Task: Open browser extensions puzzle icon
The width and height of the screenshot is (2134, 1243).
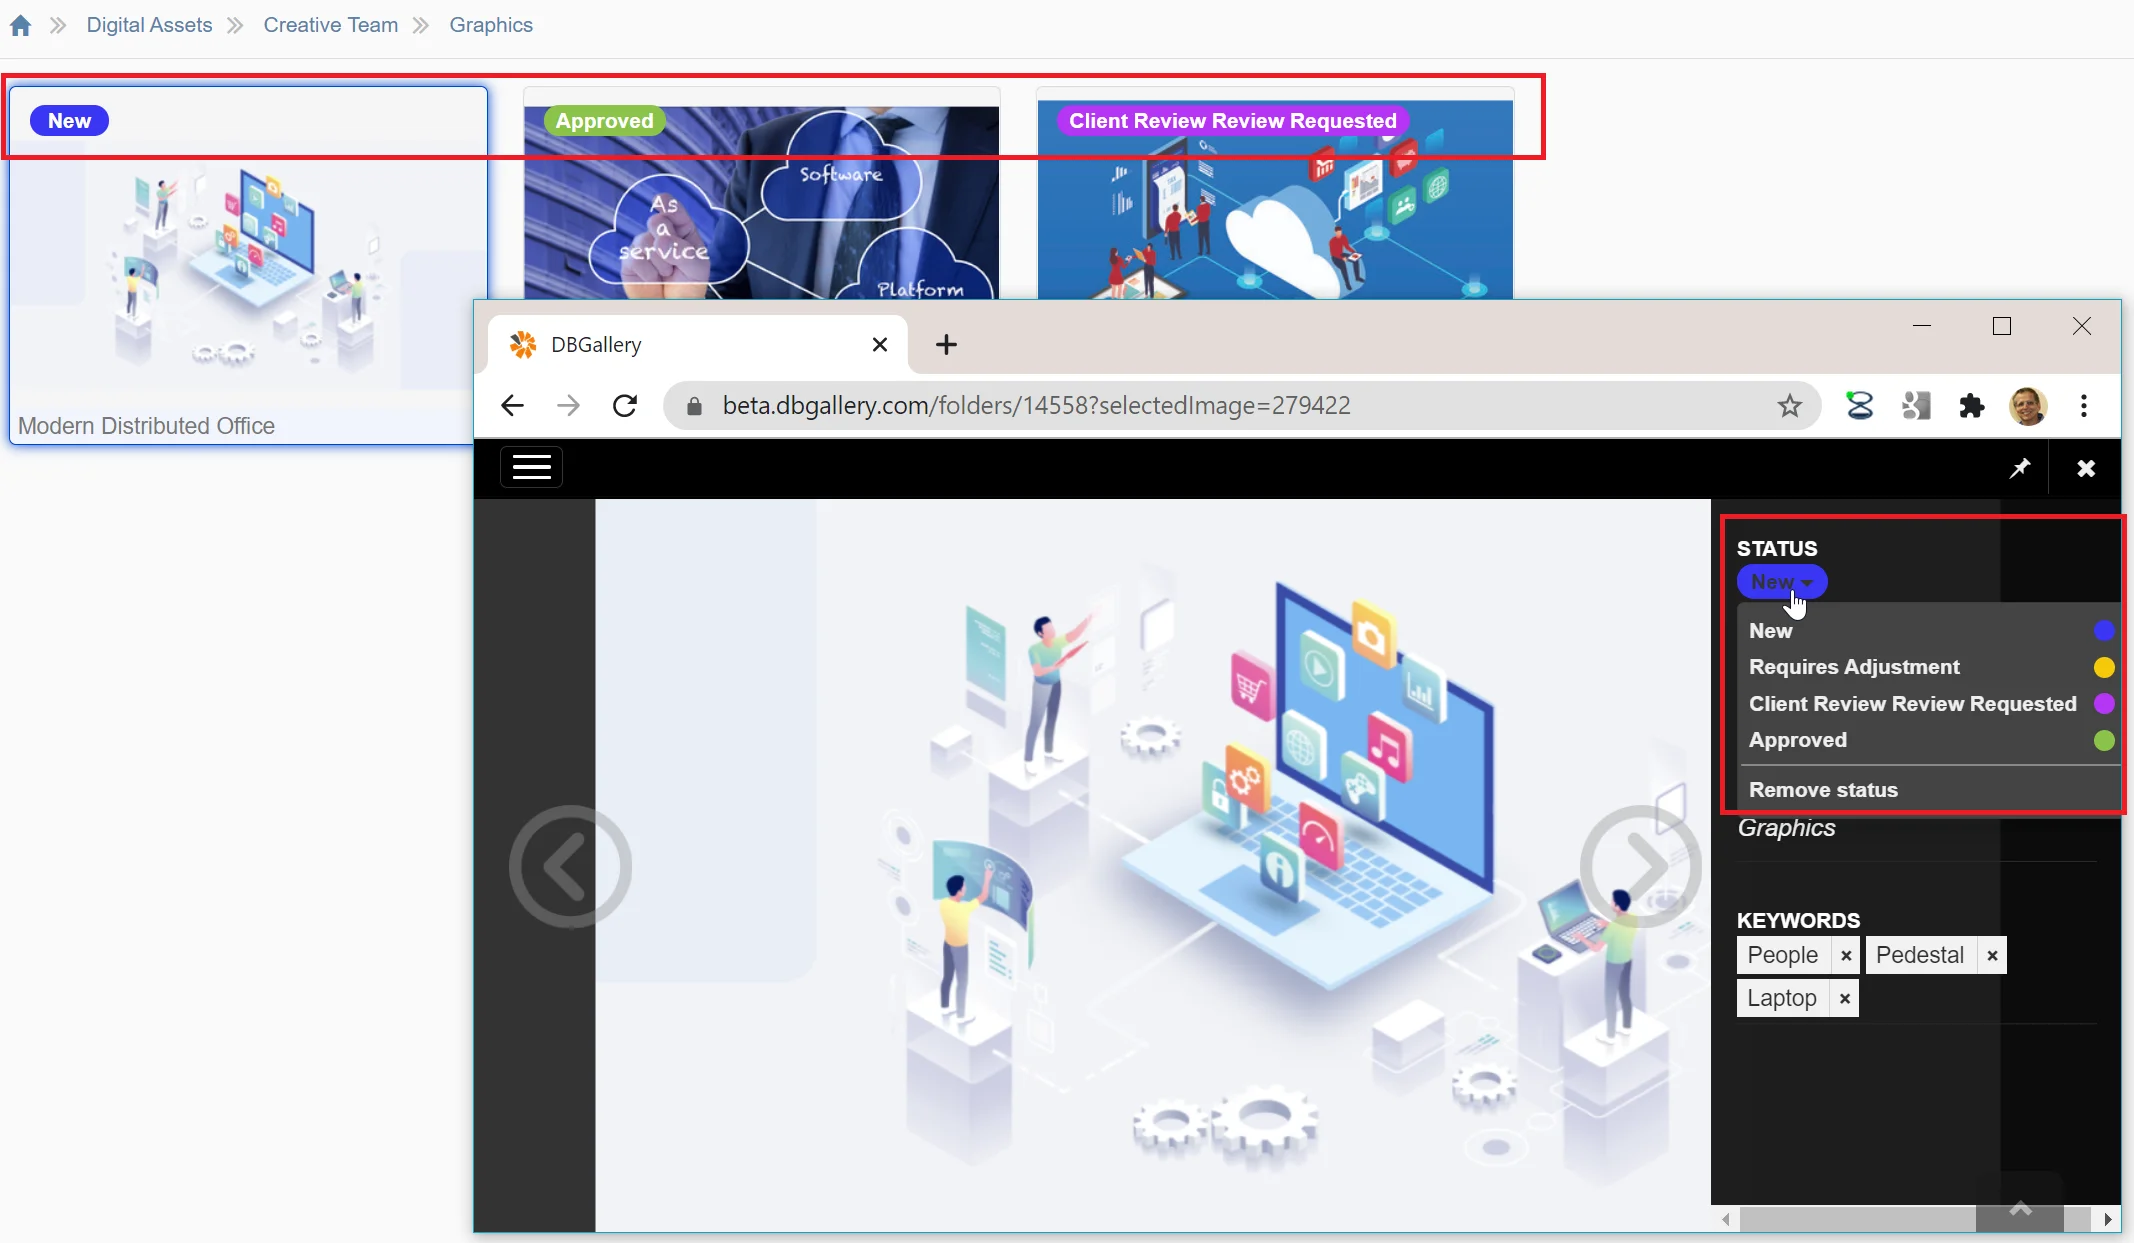Action: (1971, 405)
